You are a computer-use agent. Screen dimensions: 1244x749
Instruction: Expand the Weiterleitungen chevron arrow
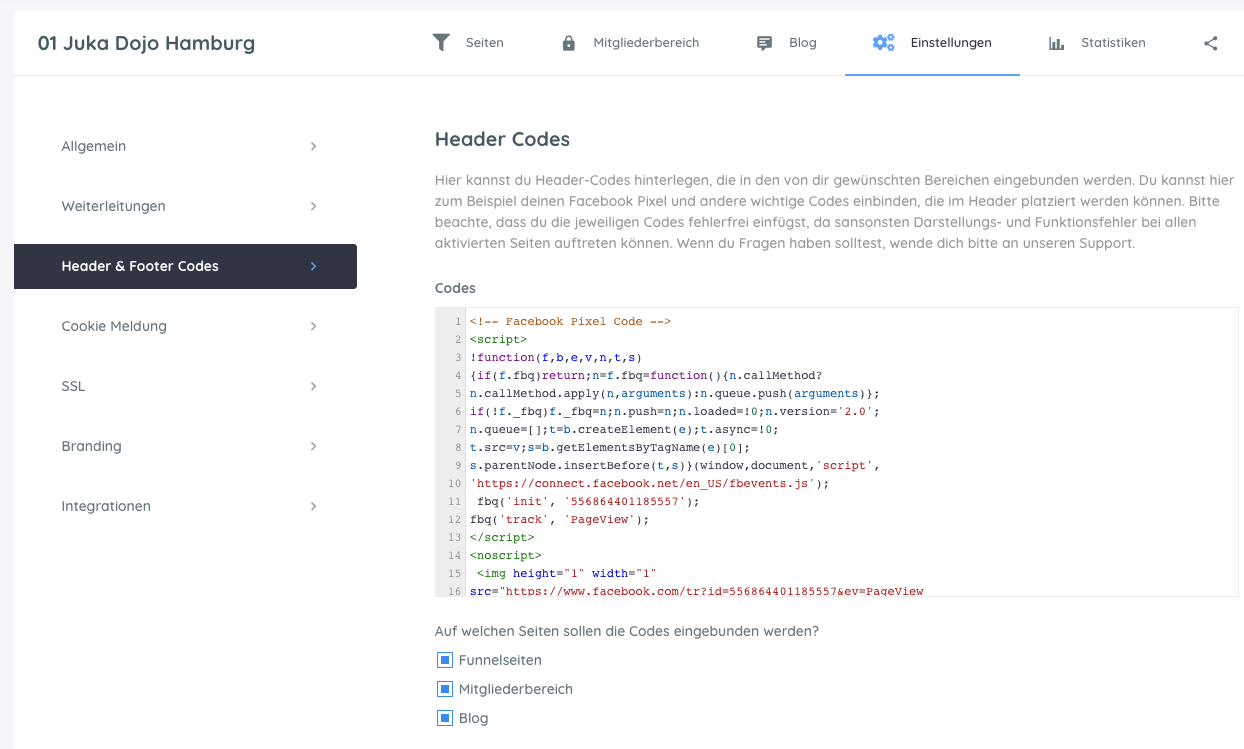pos(313,206)
